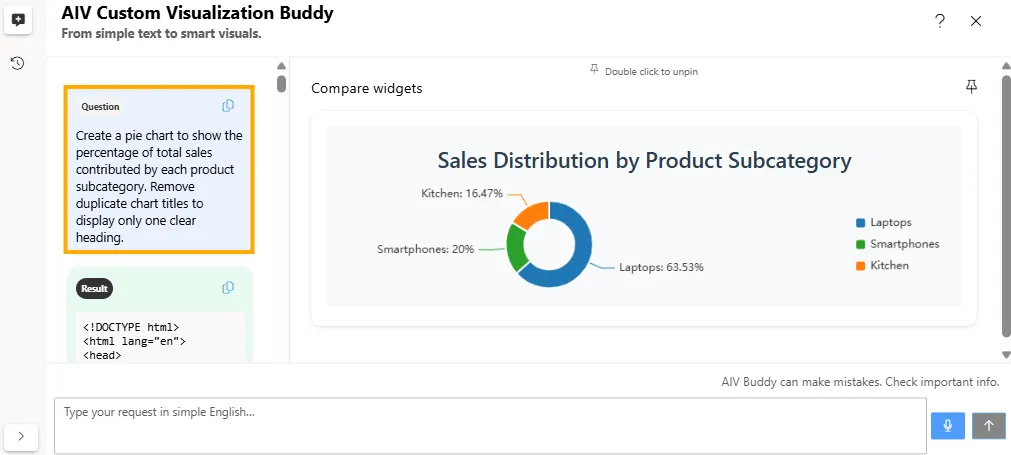This screenshot has width=1011, height=455.
Task: Start voice input with microphone button
Action: point(947,426)
